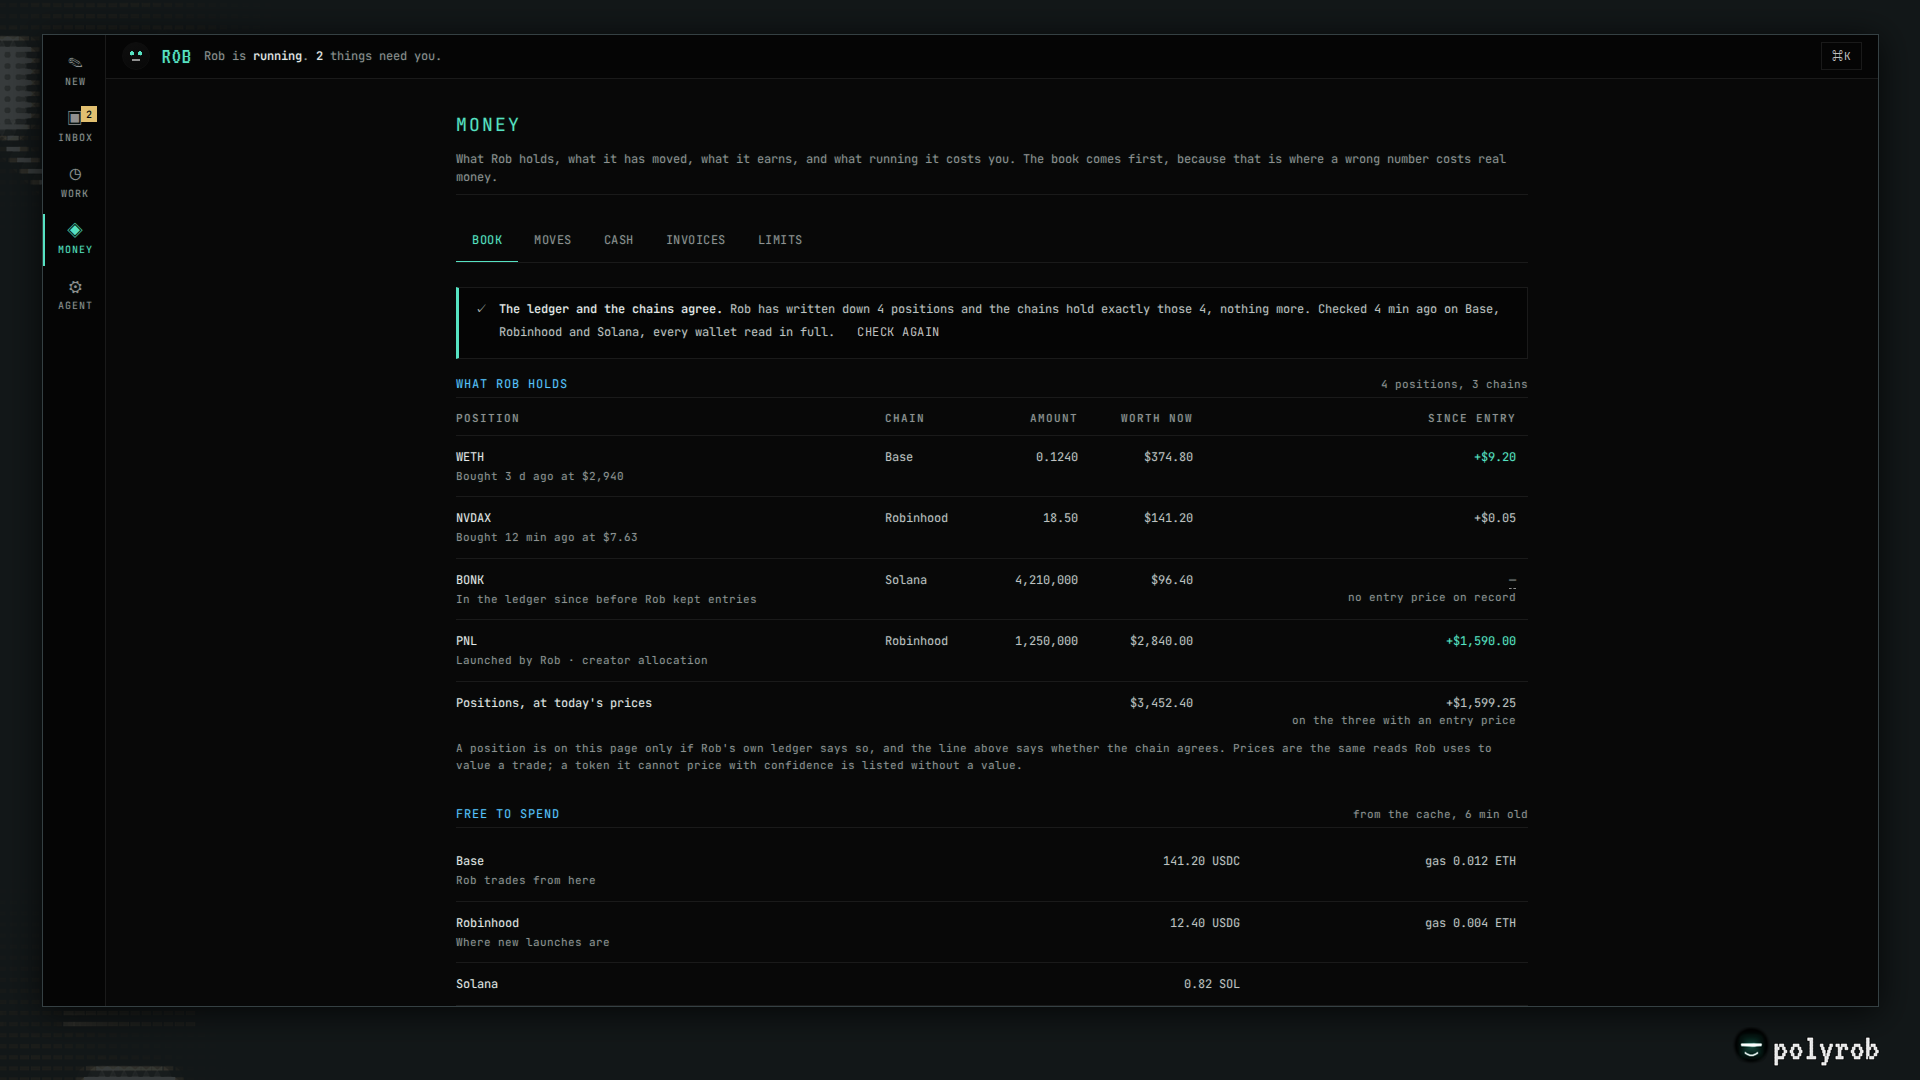Switch to the Moves tab
Image resolution: width=1920 pixels, height=1080 pixels.
point(552,240)
